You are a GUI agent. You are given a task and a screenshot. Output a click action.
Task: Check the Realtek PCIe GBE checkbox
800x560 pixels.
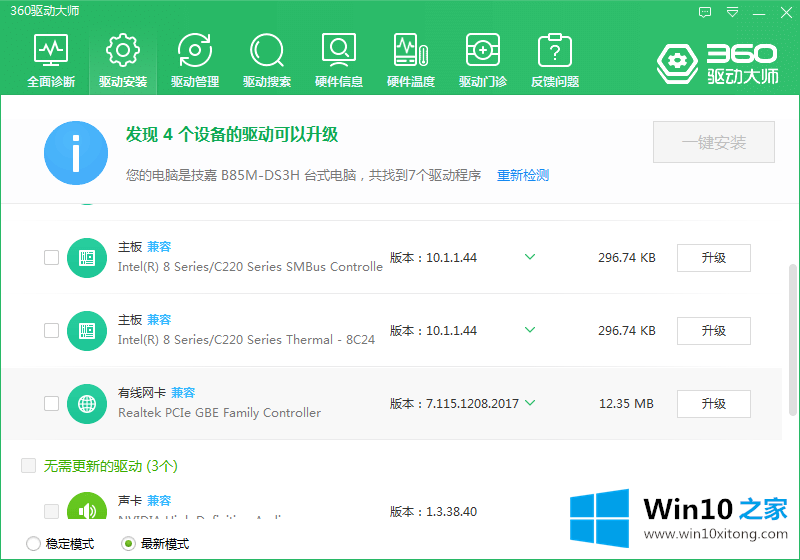[x=52, y=403]
